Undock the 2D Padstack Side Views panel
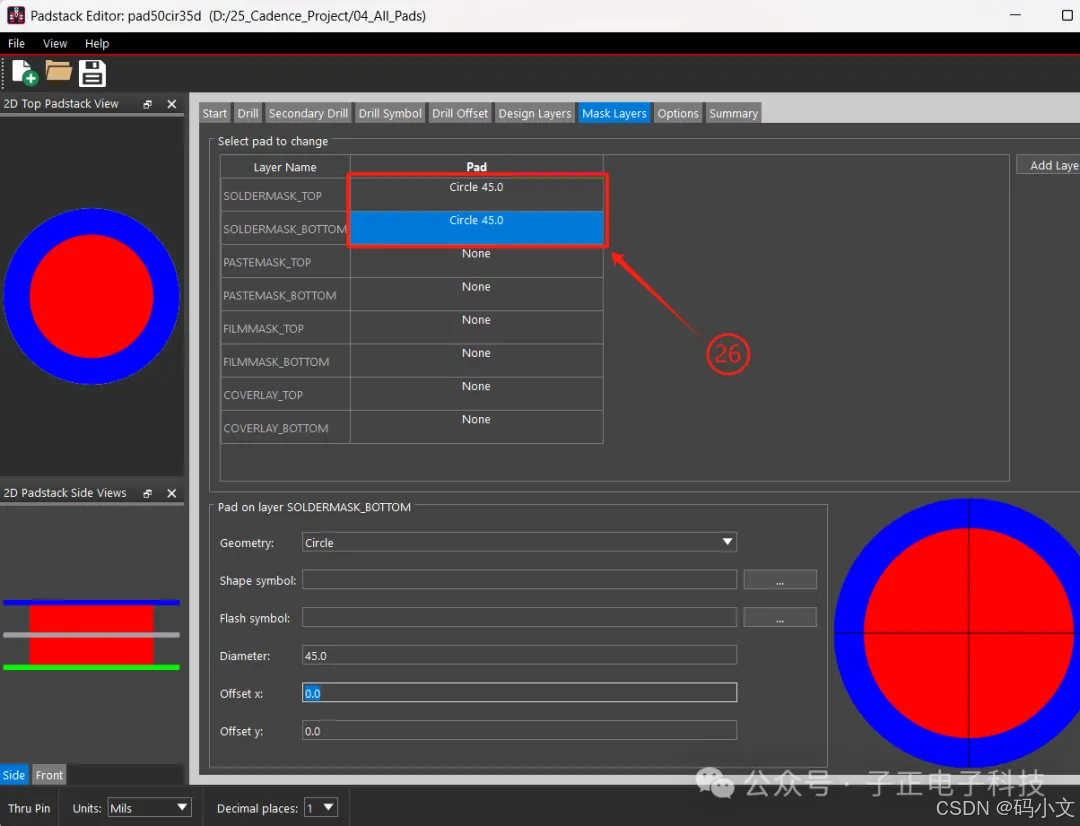This screenshot has height=826, width=1080. click(147, 493)
